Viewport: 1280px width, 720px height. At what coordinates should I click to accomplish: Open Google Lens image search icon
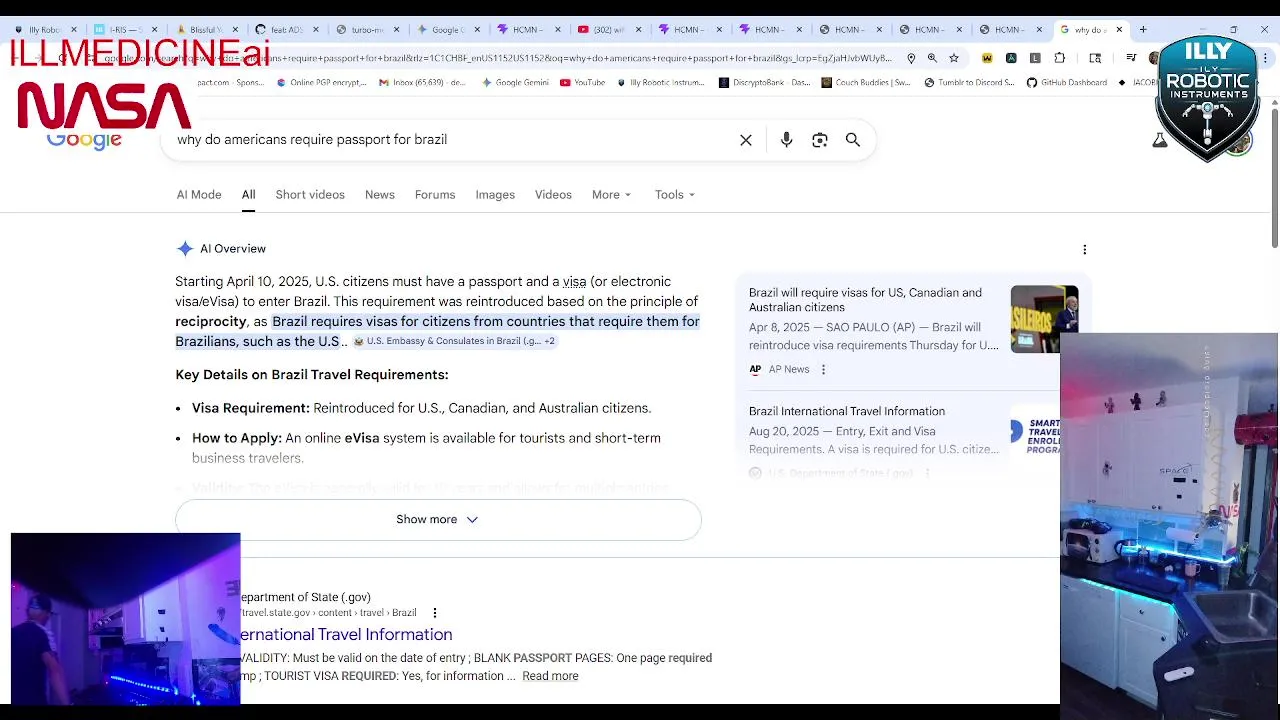[820, 140]
